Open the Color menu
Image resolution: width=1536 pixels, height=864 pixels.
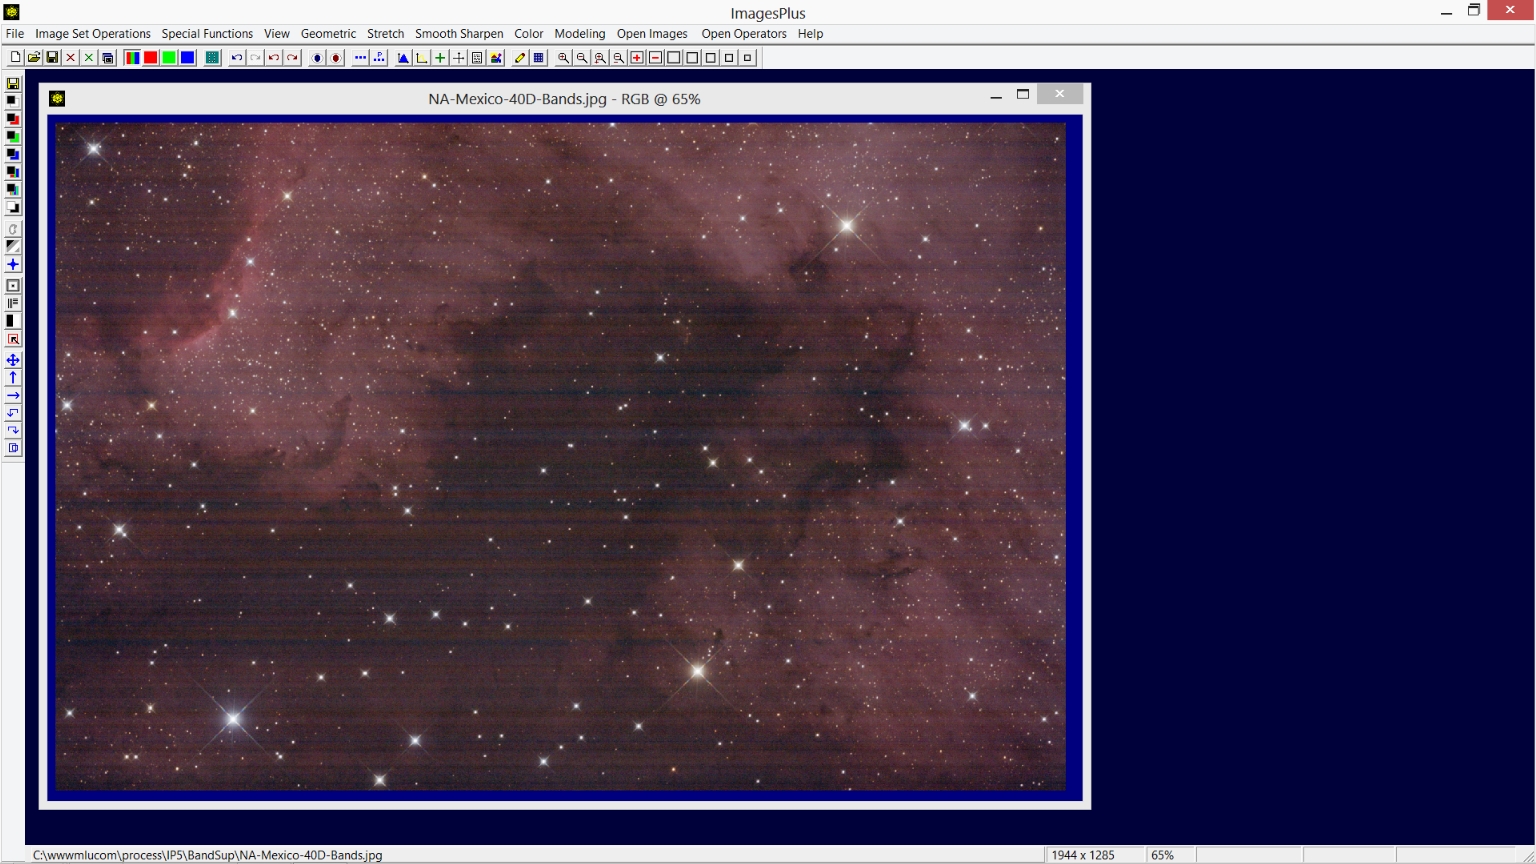529,34
